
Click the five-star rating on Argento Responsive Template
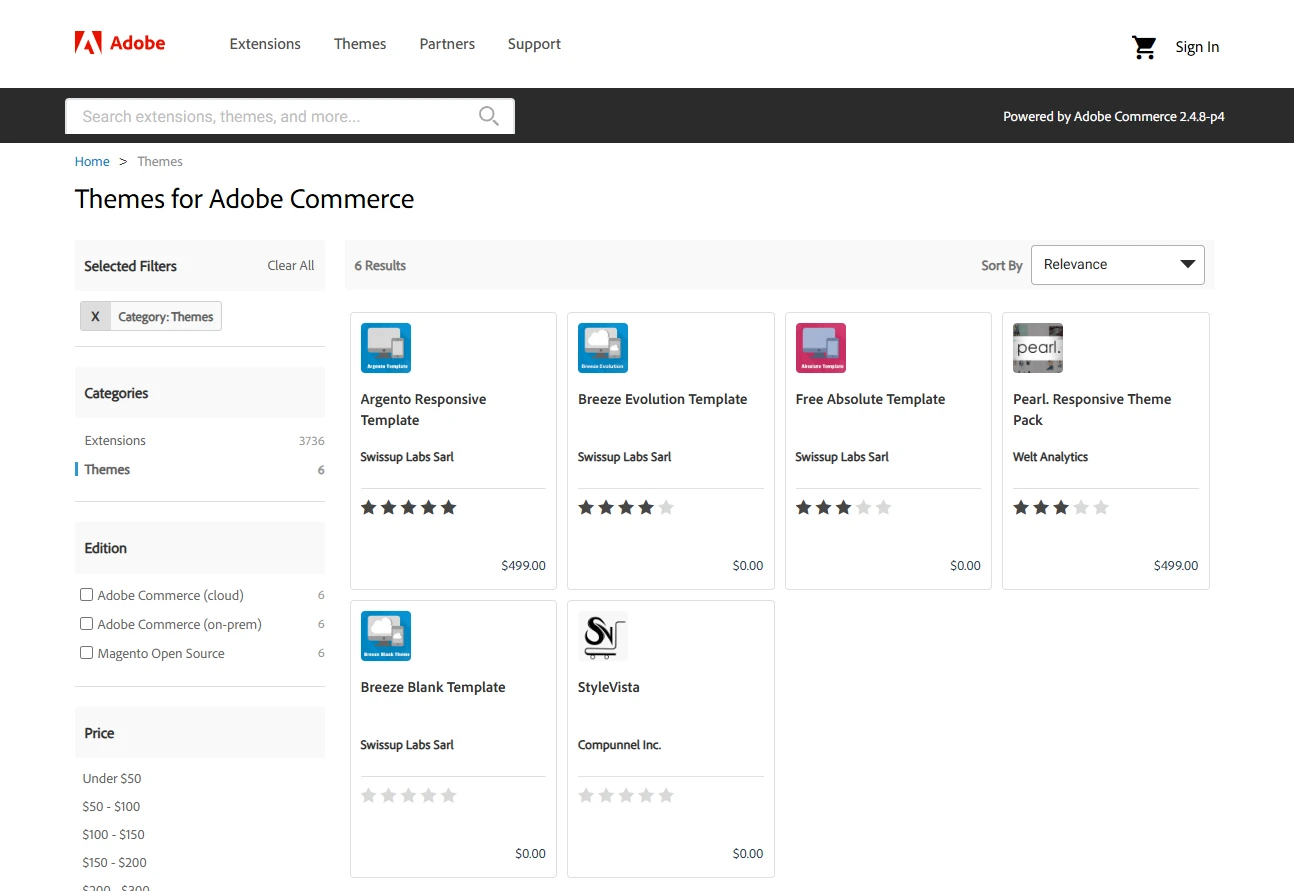408,507
